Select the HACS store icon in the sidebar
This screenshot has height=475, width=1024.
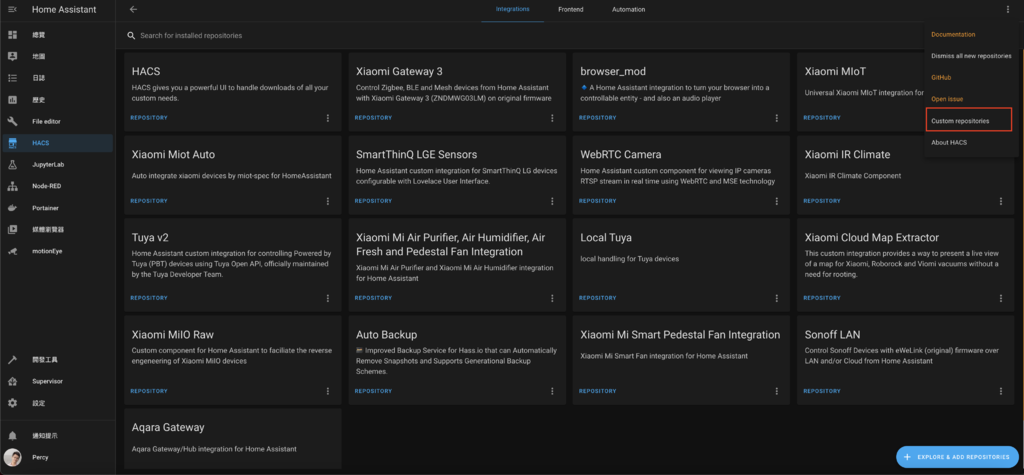click(12, 142)
